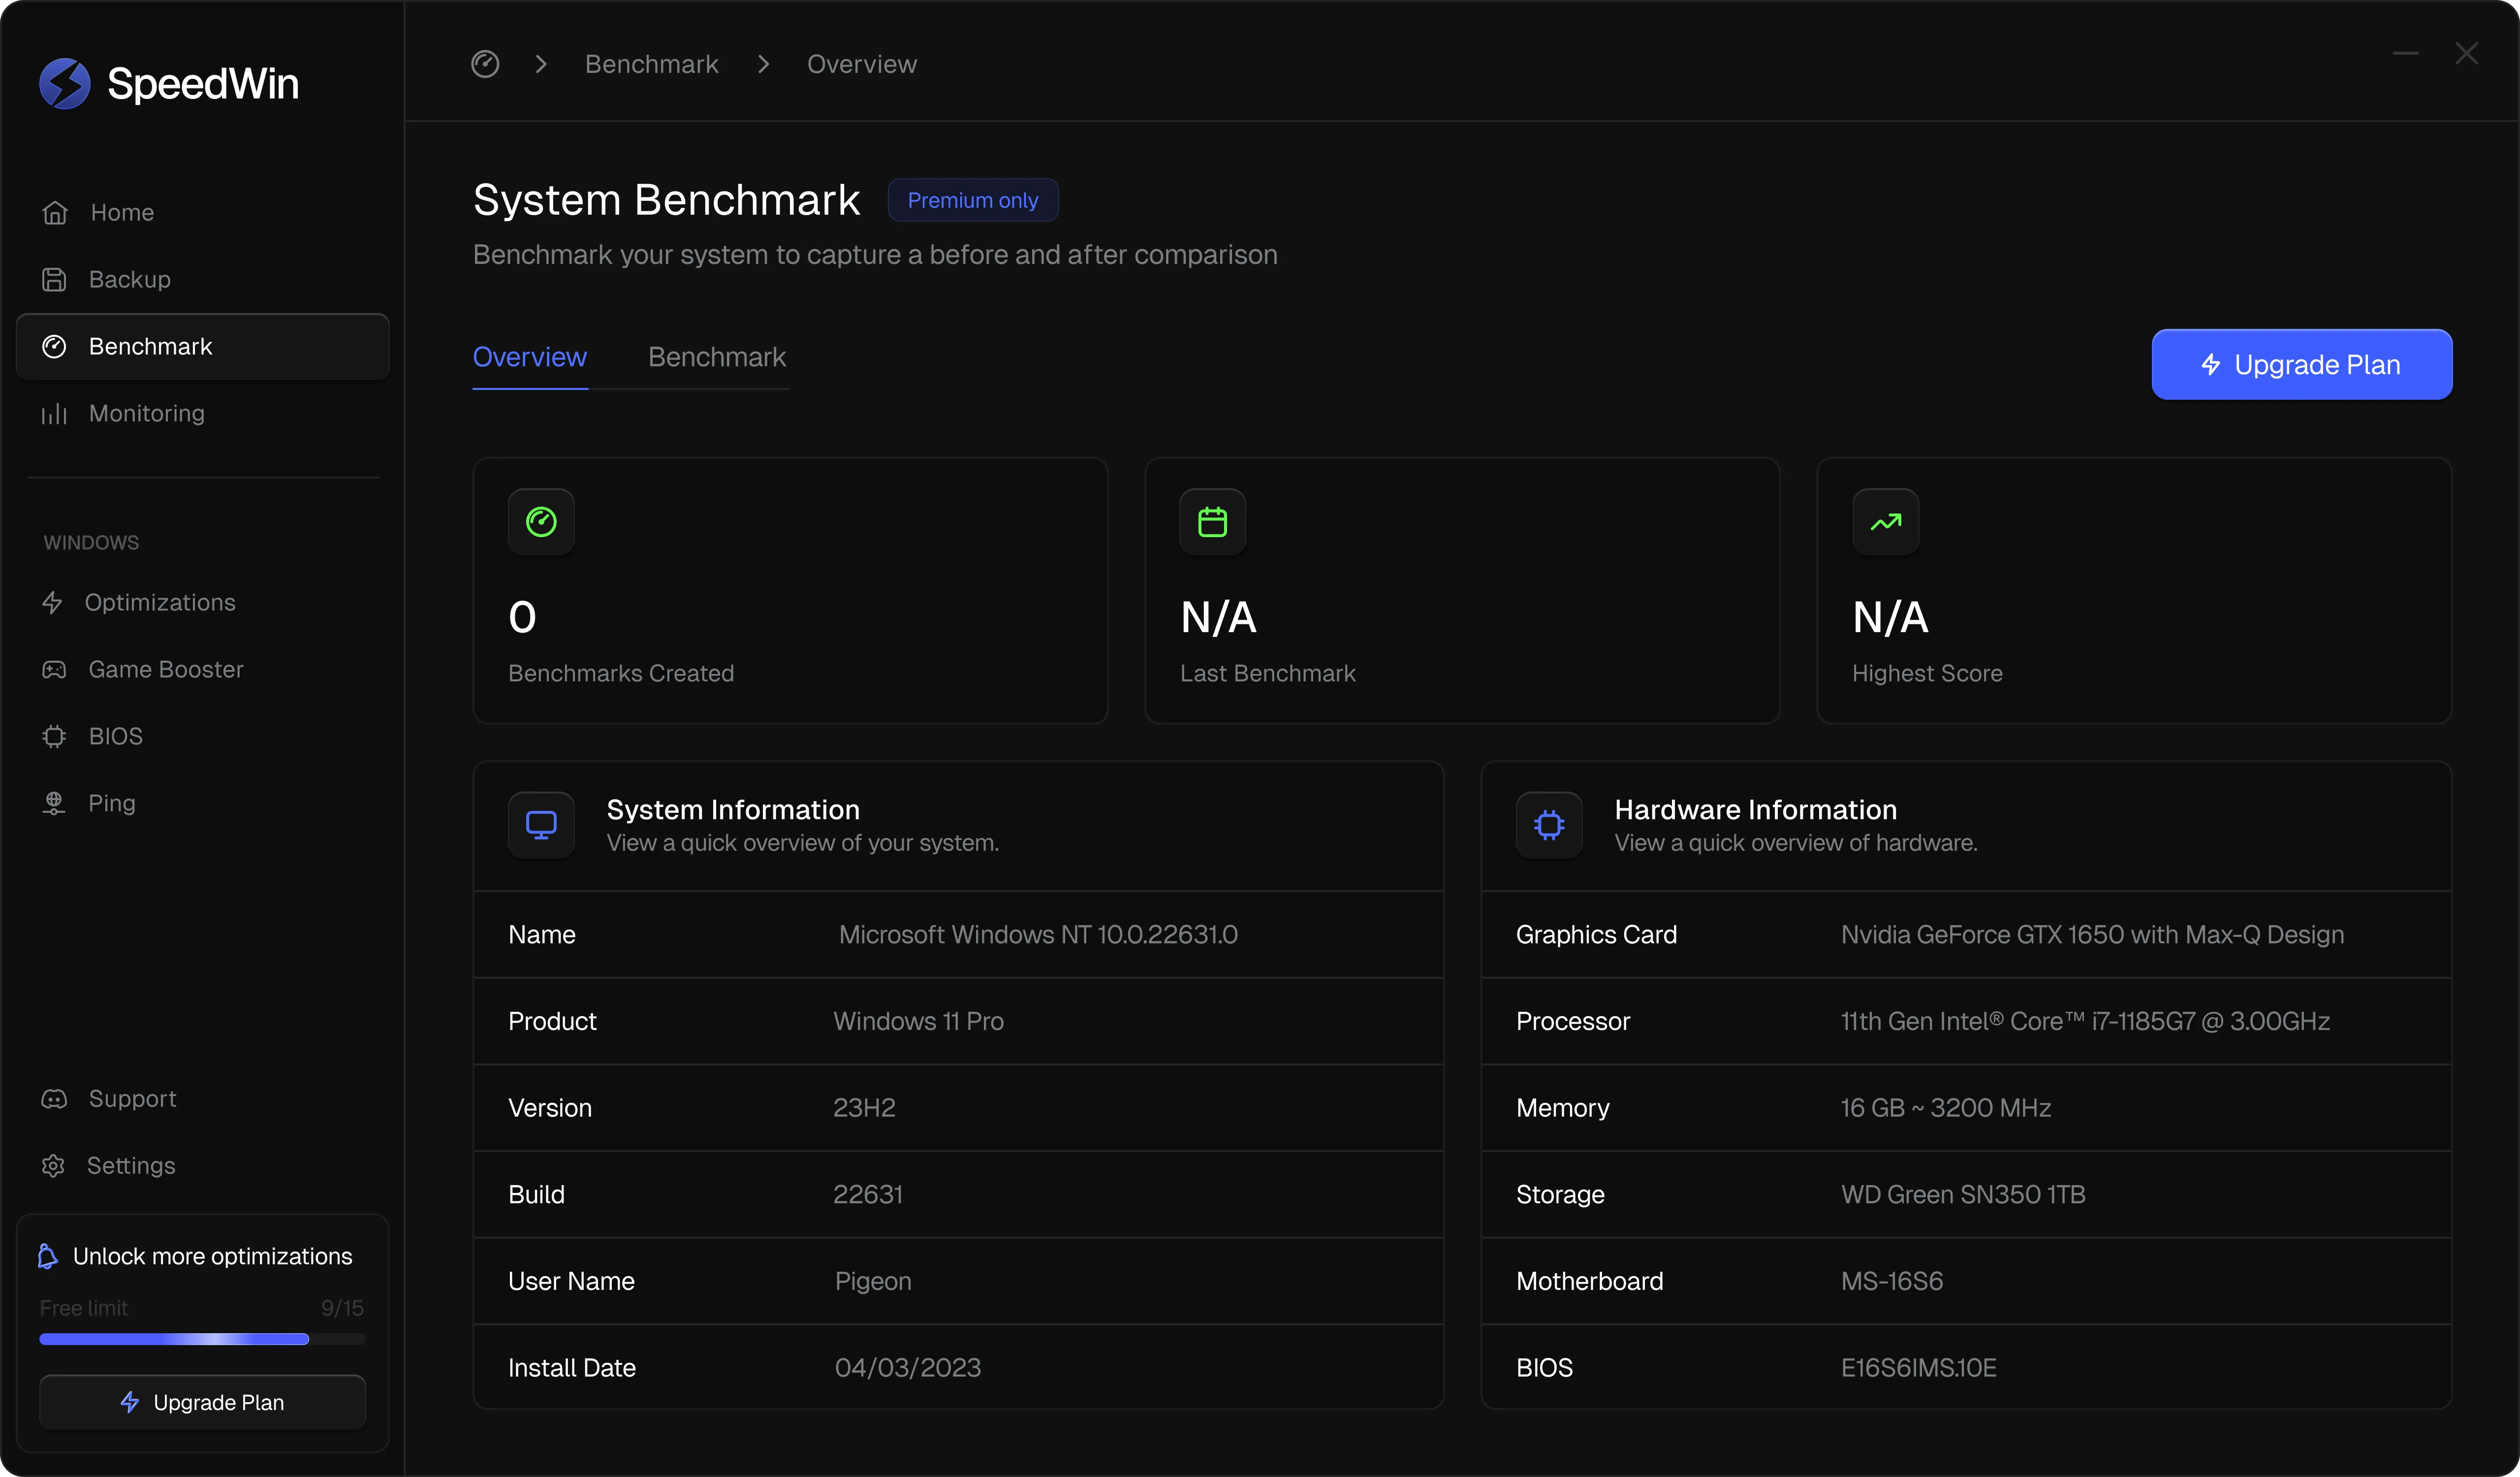
Task: Open Support via the Discord icon
Action: click(x=53, y=1098)
